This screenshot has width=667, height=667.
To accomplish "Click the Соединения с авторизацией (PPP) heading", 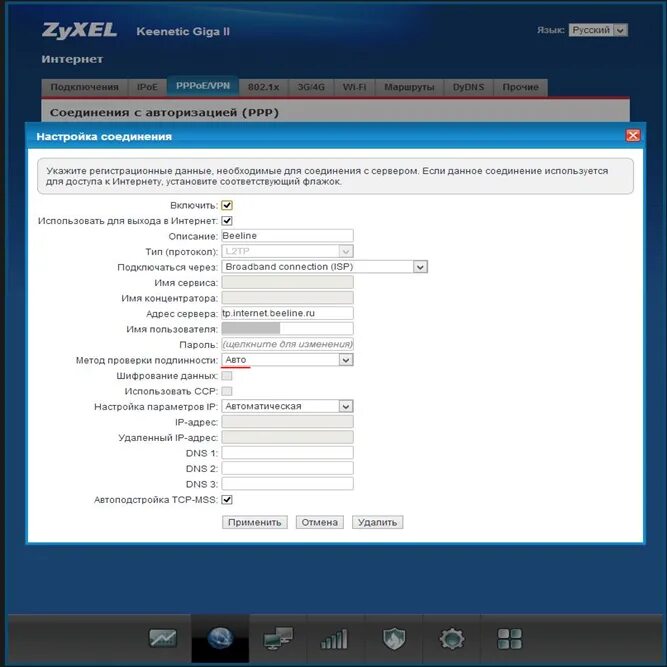I will pyautogui.click(x=164, y=113).
